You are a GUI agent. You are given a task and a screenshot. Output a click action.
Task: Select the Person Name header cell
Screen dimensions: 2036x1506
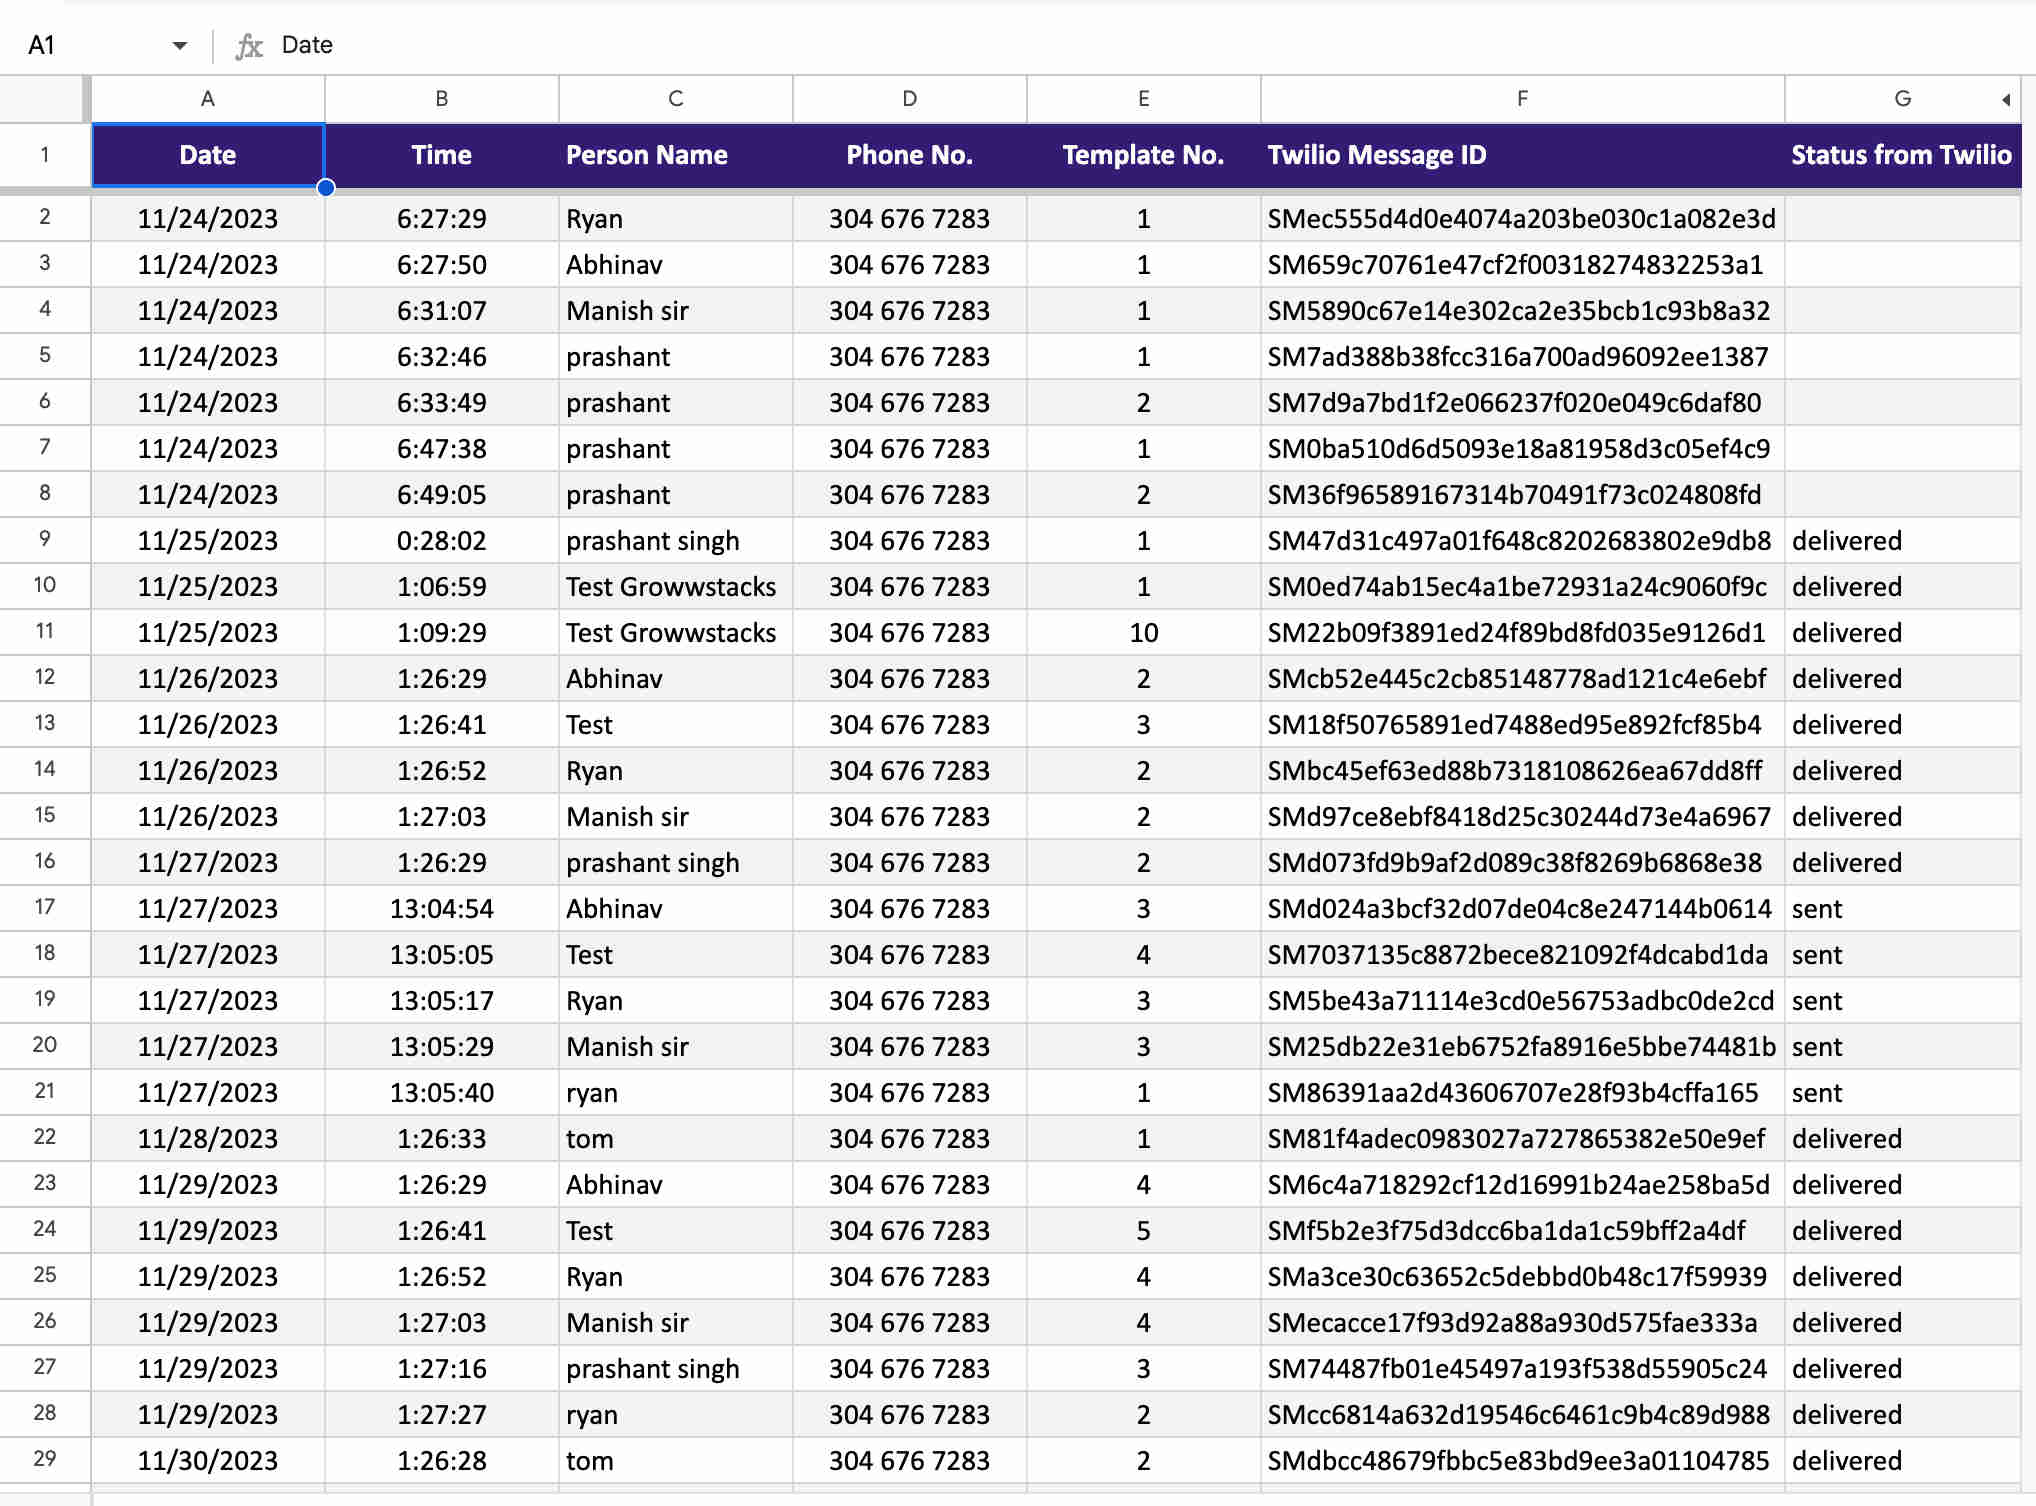(676, 155)
